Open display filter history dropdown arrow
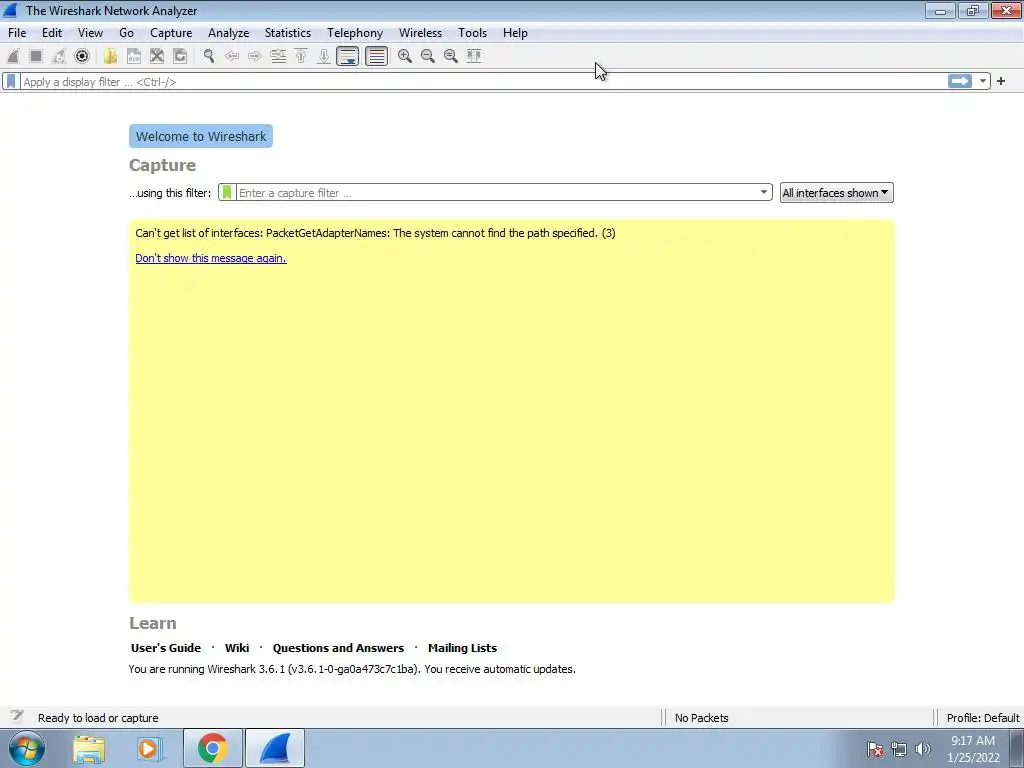 click(983, 81)
